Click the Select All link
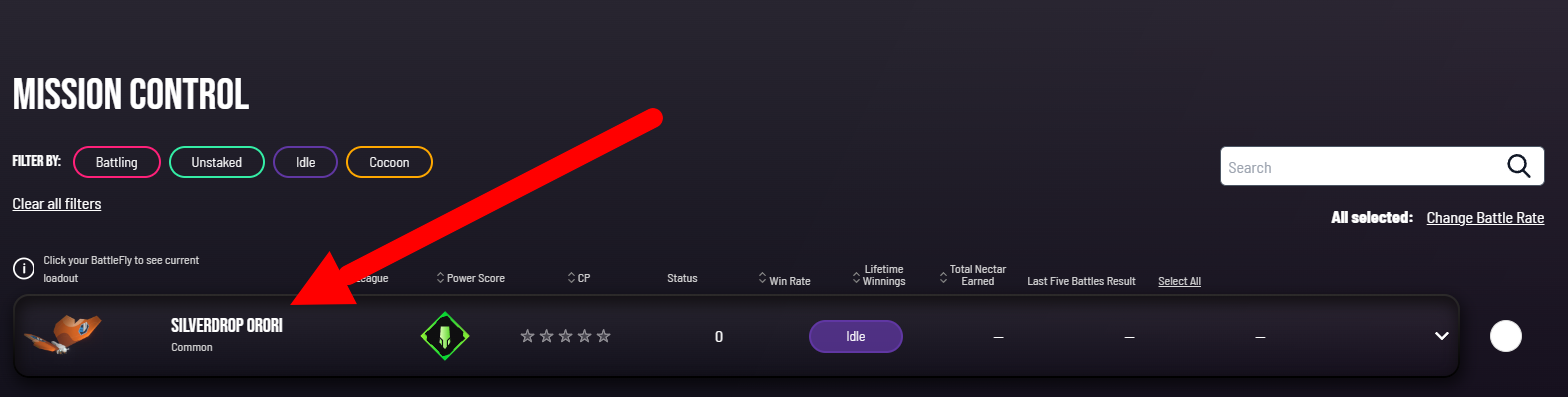 coord(1179,282)
